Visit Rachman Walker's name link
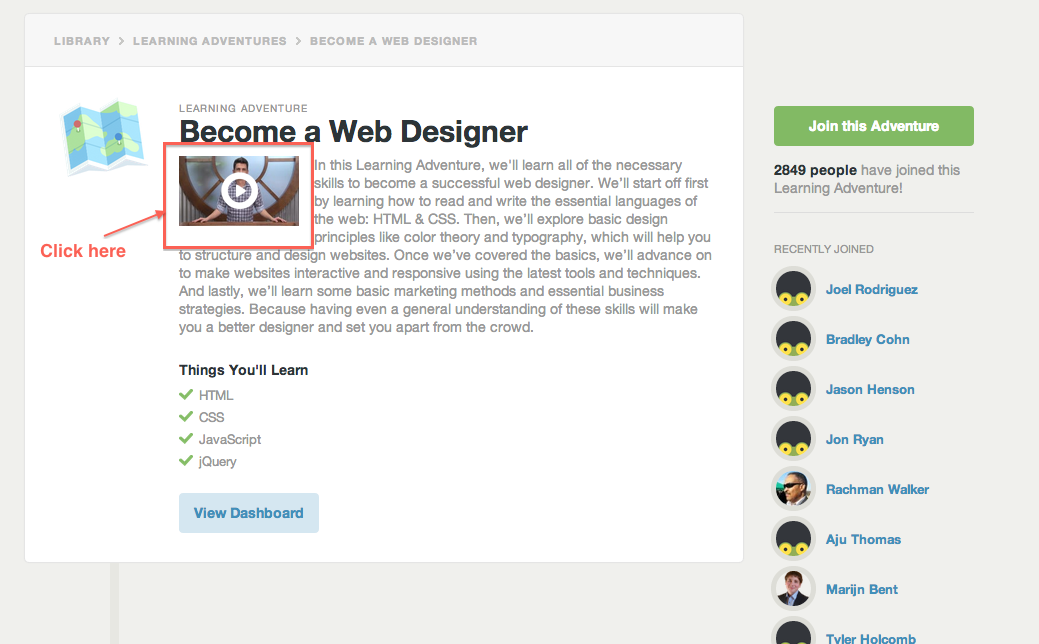1039x644 pixels. tap(877, 489)
